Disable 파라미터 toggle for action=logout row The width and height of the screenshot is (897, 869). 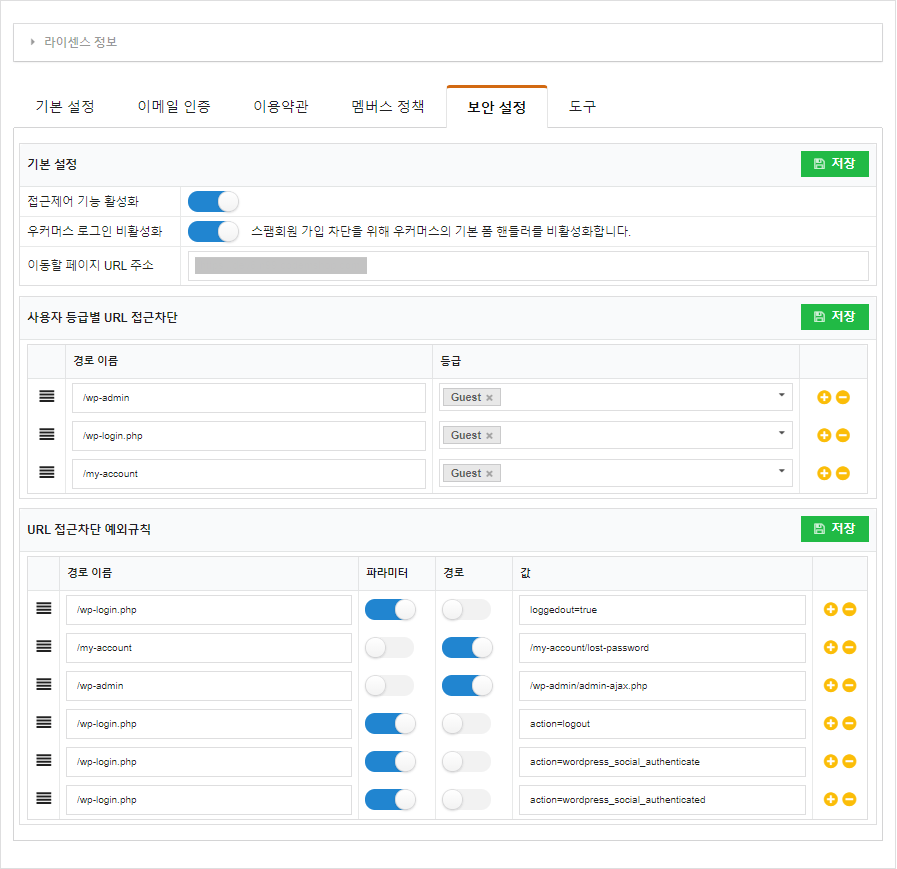[390, 724]
